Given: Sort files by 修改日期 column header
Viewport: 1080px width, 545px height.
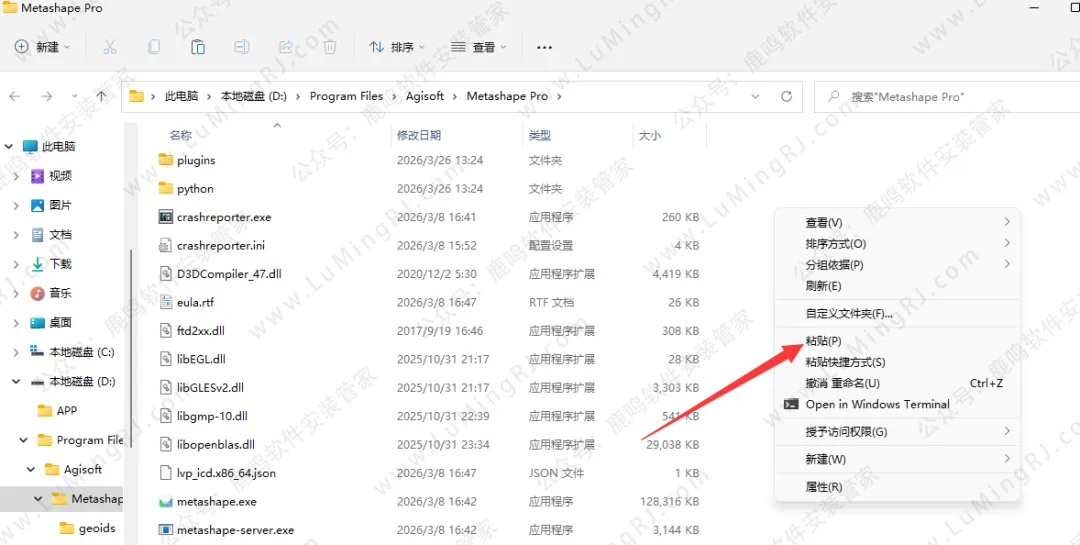Looking at the screenshot, I should click(419, 135).
